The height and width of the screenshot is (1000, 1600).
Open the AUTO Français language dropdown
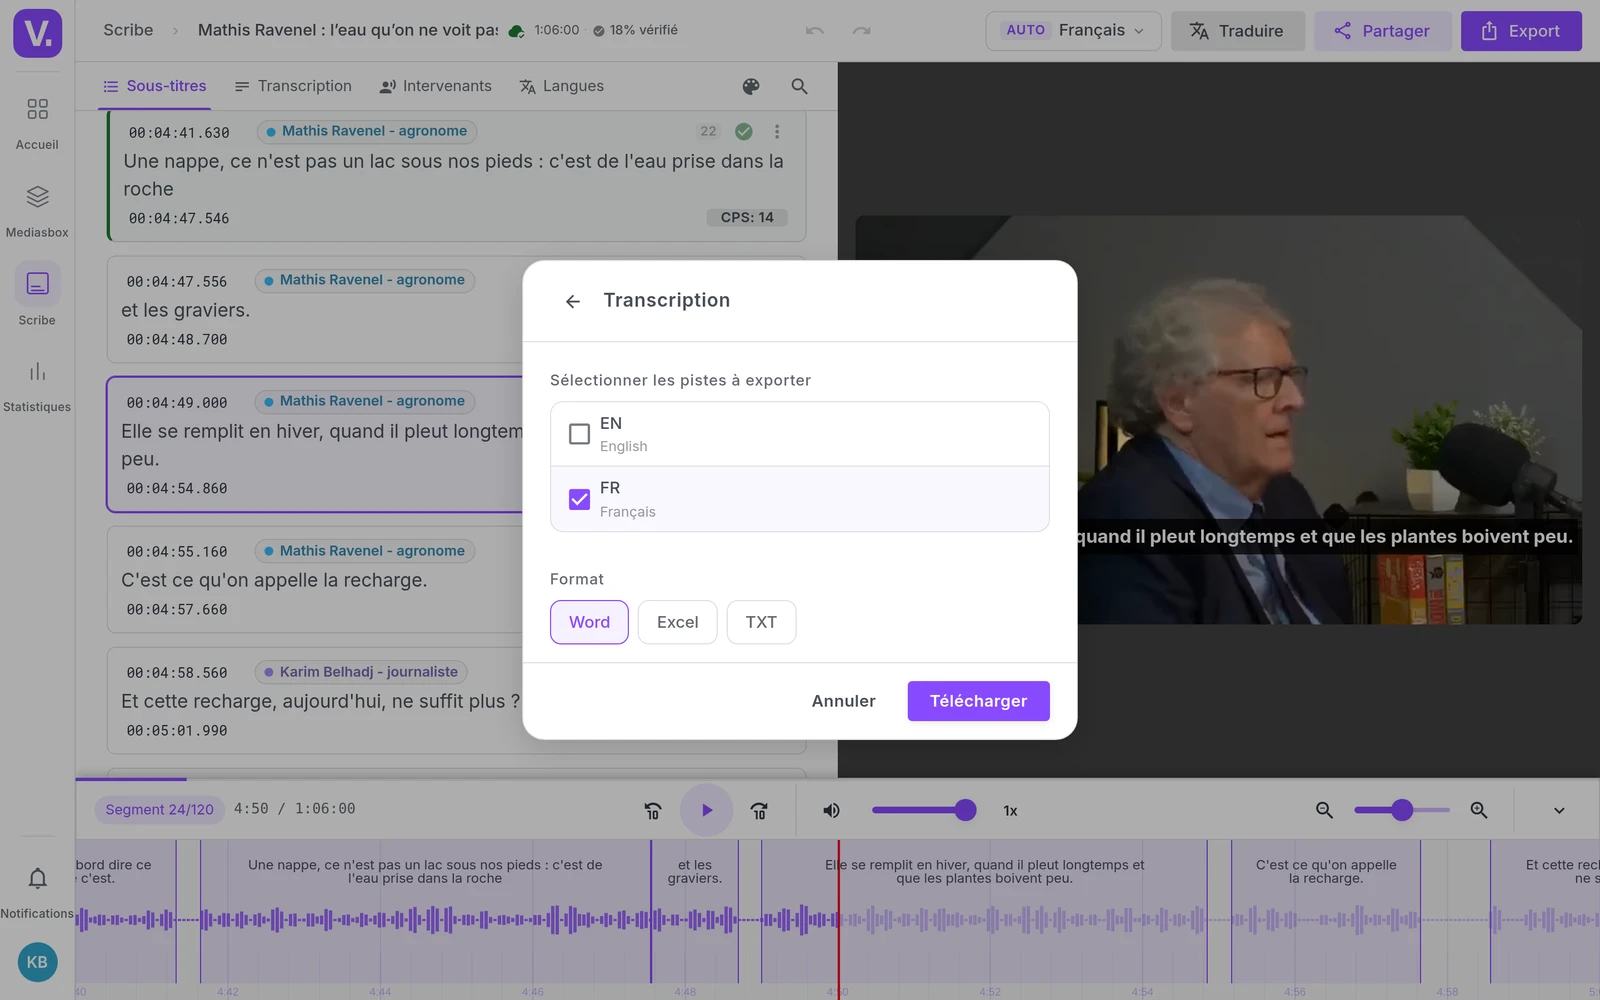pos(1073,31)
